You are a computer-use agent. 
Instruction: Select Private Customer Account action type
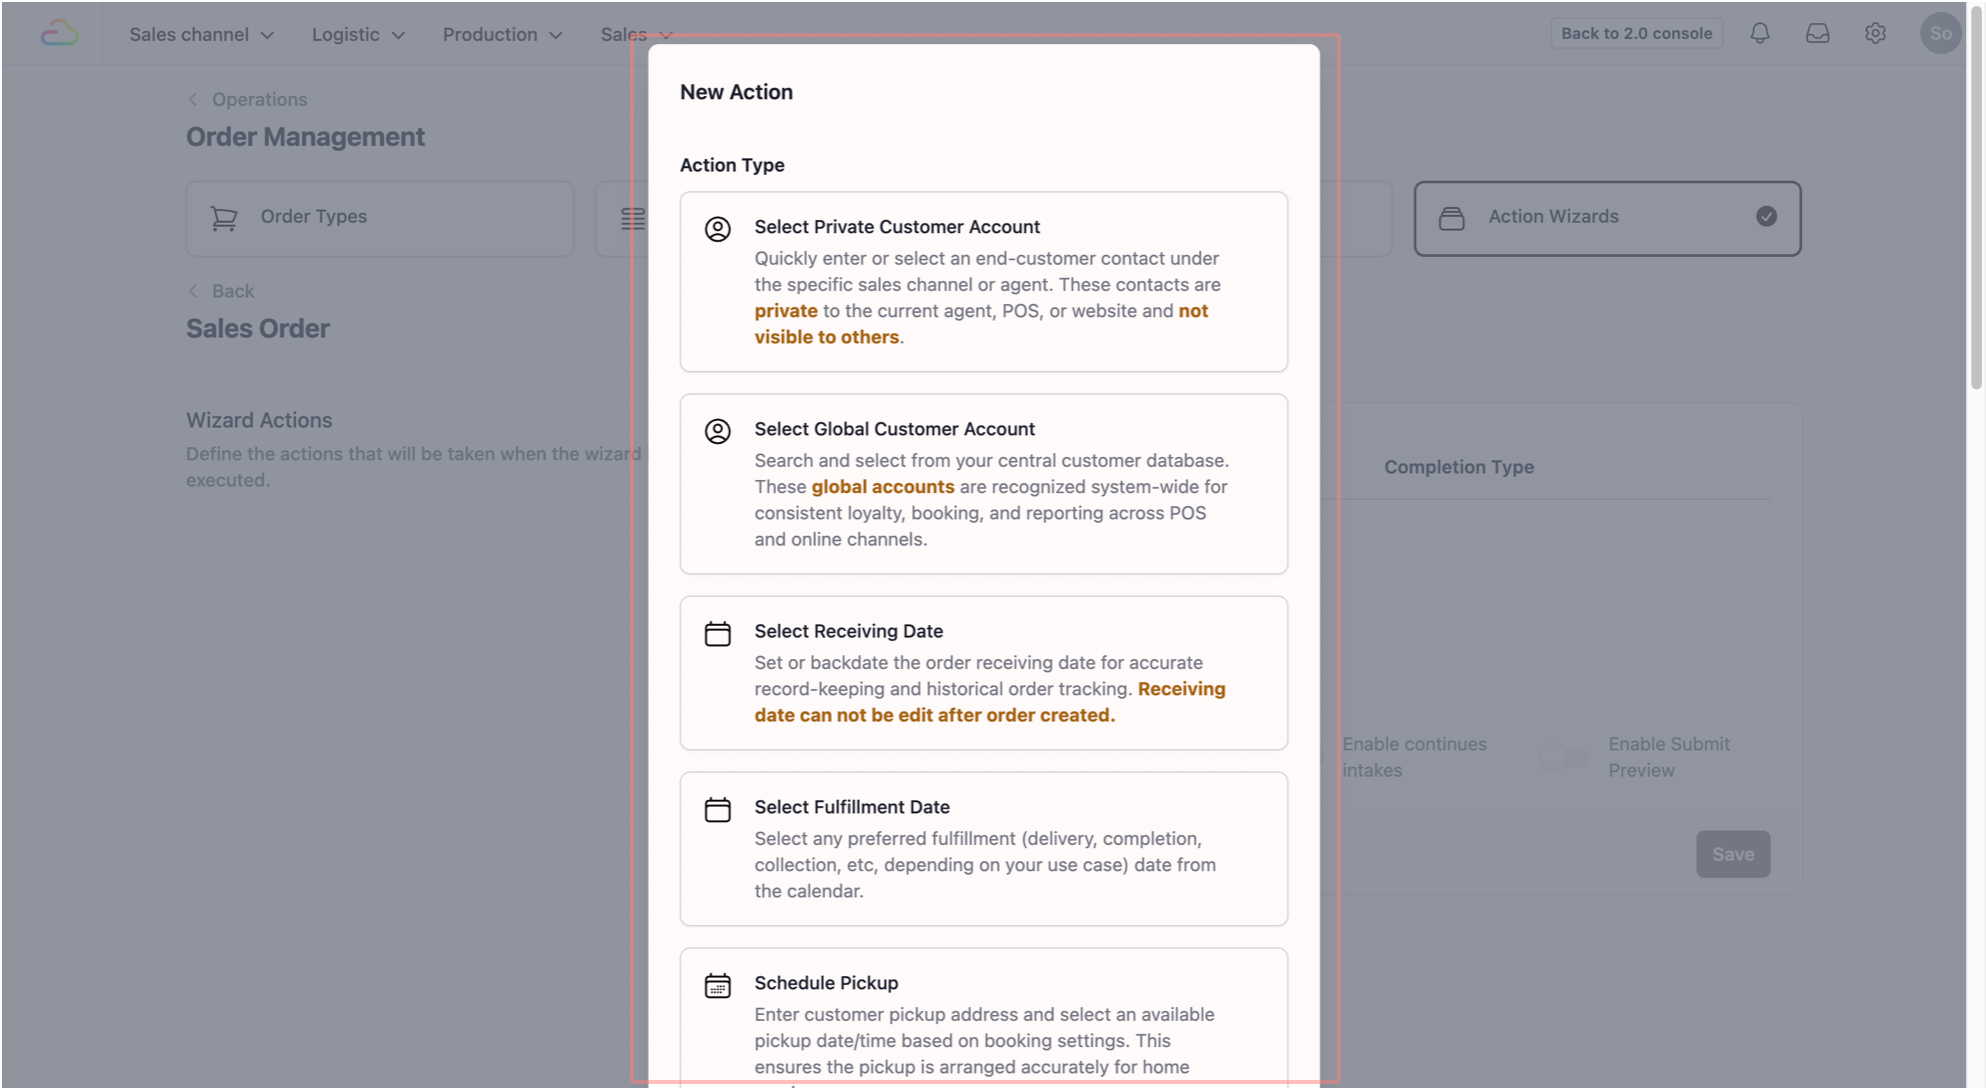[x=983, y=282]
